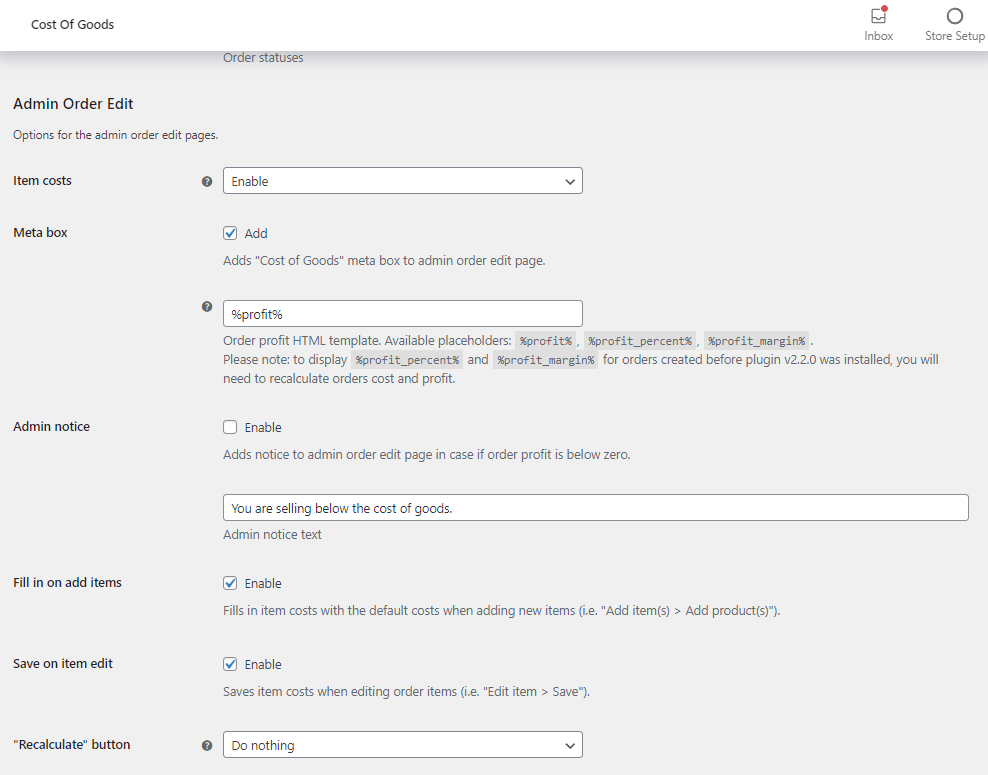Image resolution: width=988 pixels, height=775 pixels.
Task: Show help tooltip for Item costs
Action: [207, 181]
